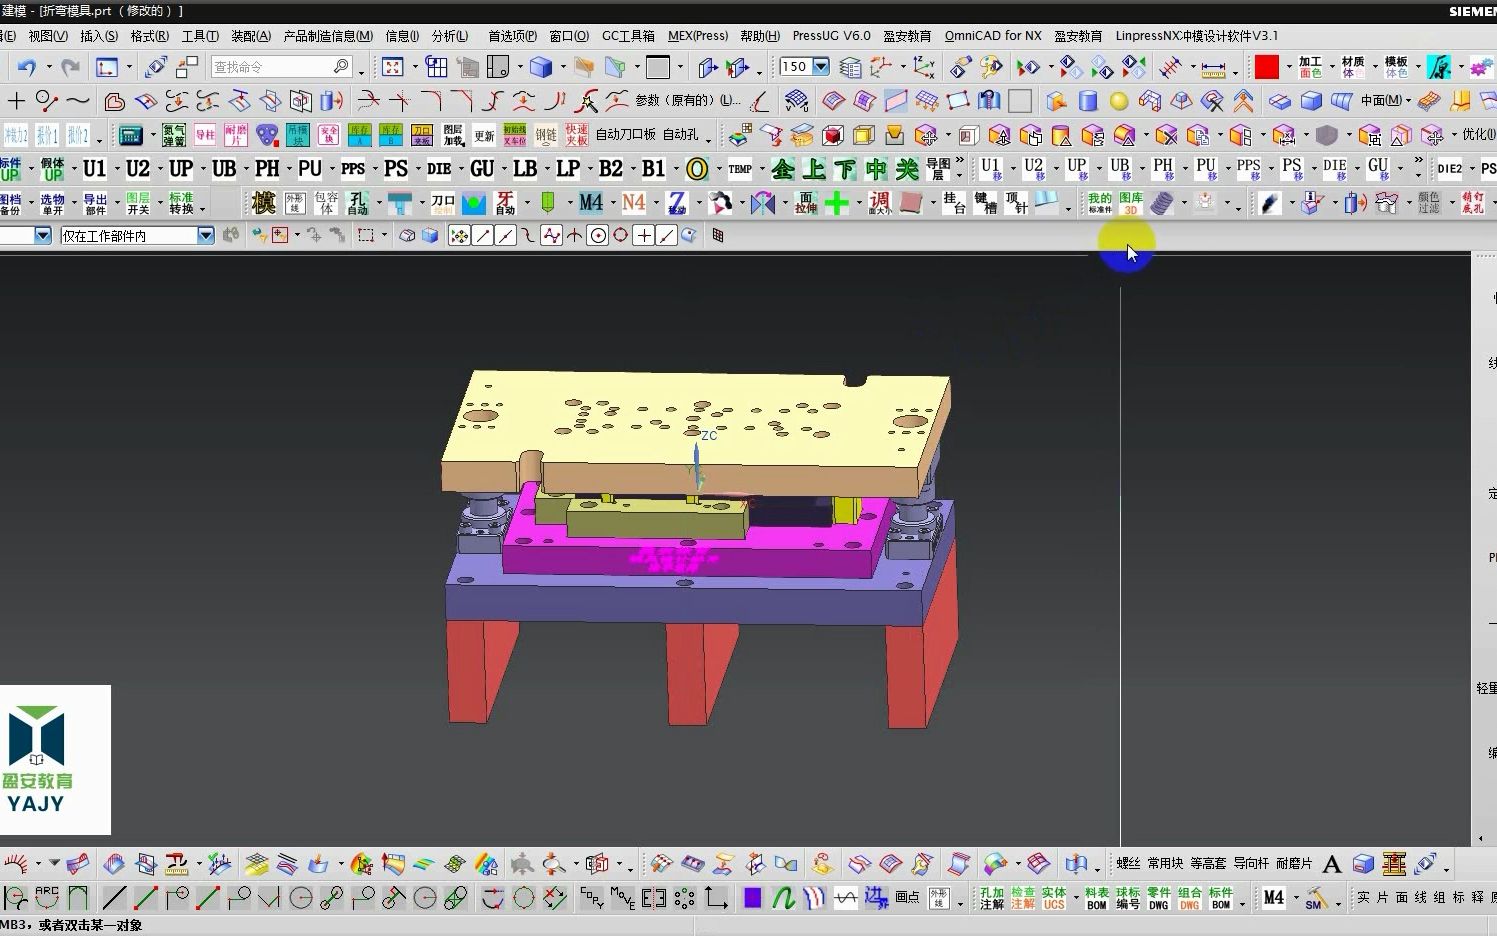Click the 料表BOM icon

coord(1097,898)
